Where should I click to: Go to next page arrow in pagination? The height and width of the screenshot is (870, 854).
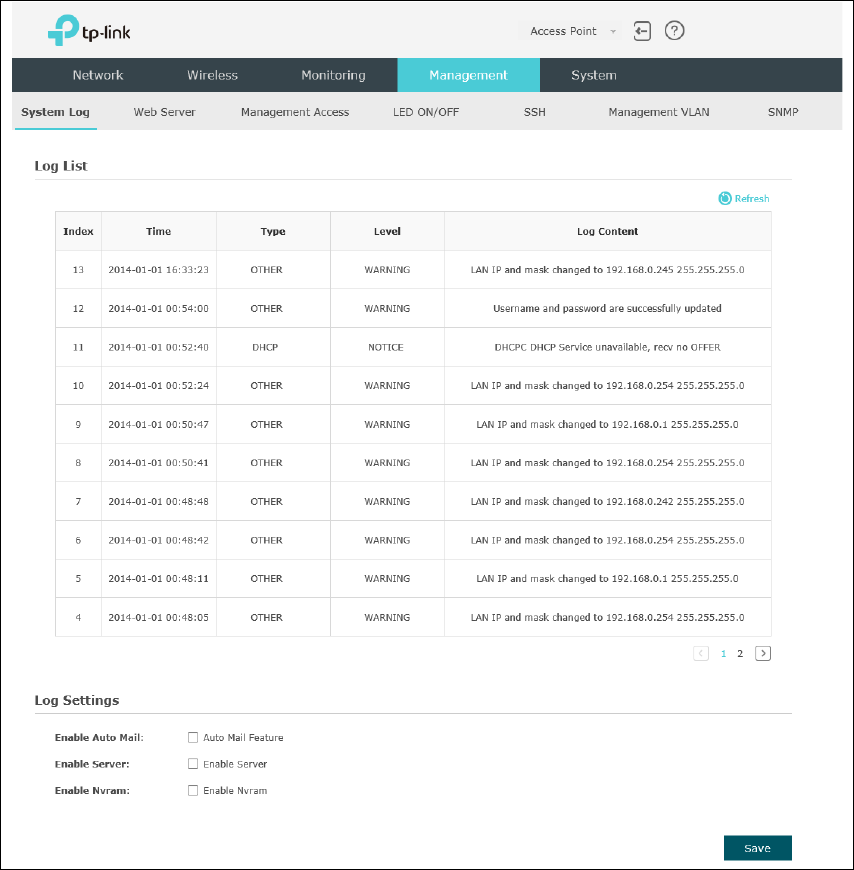[x=763, y=654]
